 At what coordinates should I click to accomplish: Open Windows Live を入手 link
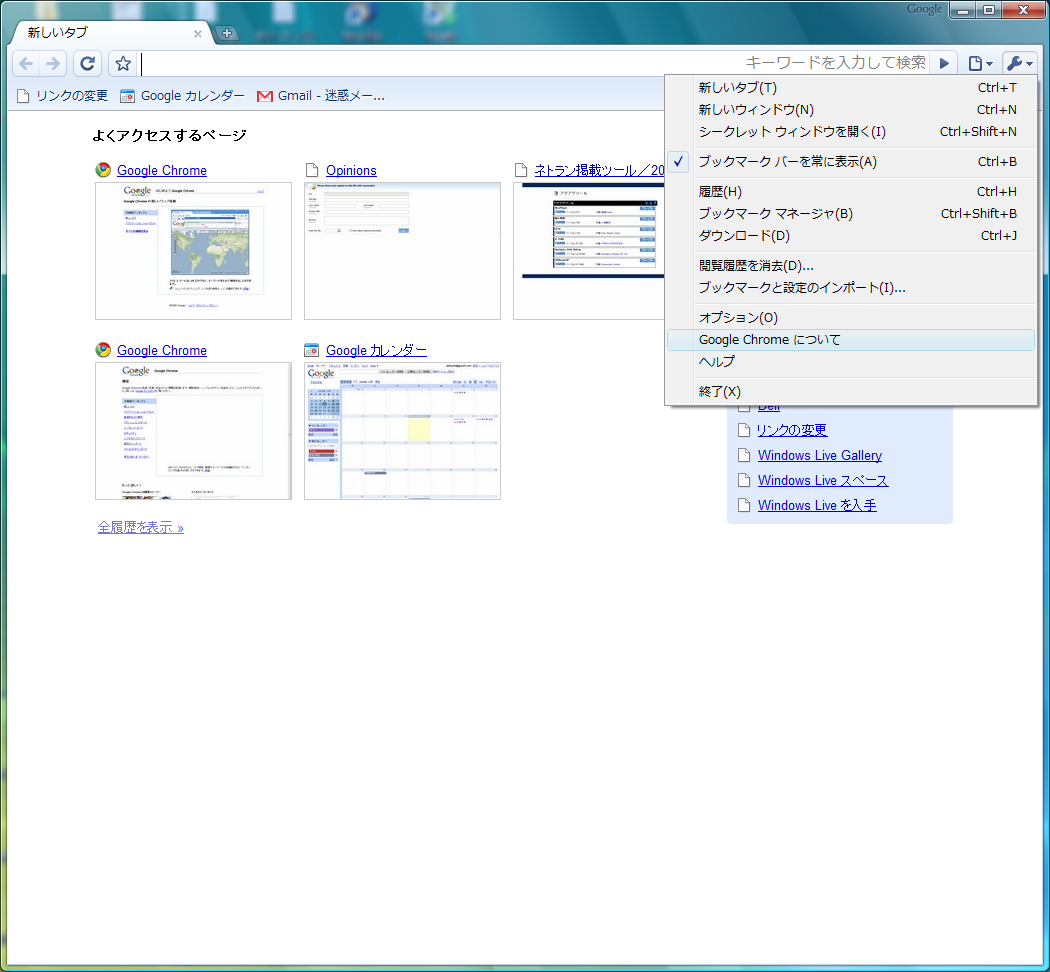(x=817, y=505)
